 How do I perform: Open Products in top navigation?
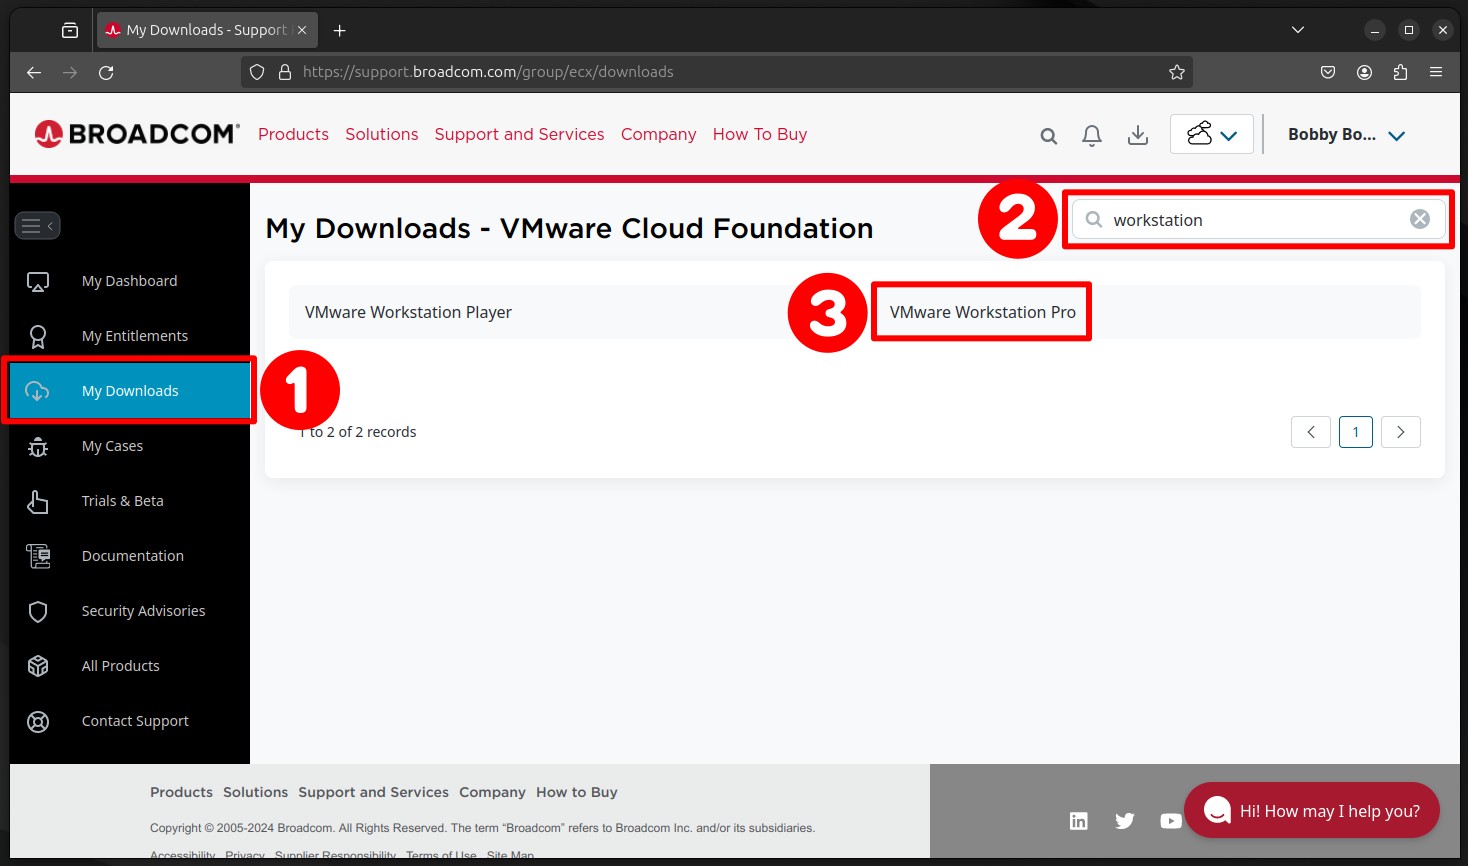click(x=293, y=134)
